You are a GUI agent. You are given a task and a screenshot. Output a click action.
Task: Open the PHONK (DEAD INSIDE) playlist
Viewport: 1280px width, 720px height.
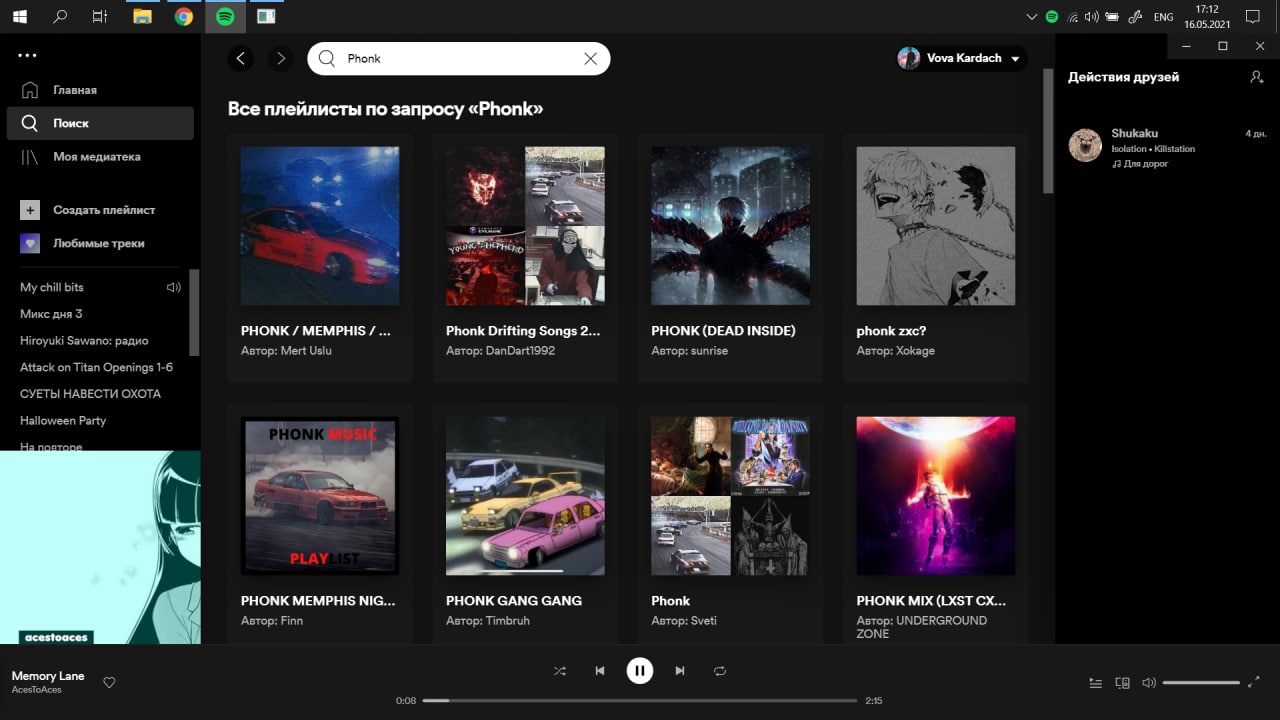click(x=730, y=257)
